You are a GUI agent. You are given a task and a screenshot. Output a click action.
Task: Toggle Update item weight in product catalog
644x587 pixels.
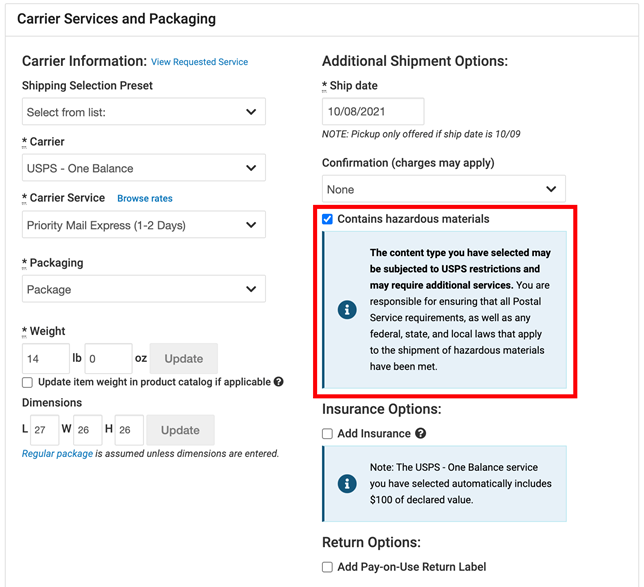28,382
